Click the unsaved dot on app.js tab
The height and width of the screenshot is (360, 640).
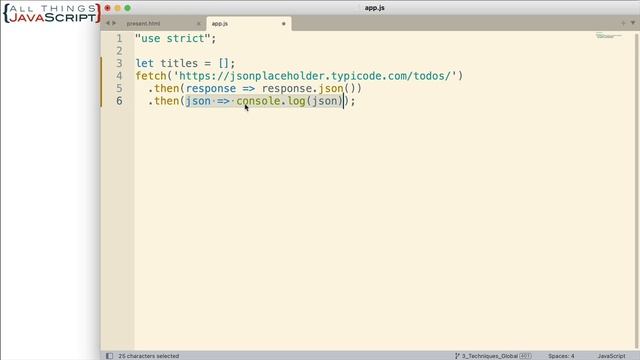point(284,24)
